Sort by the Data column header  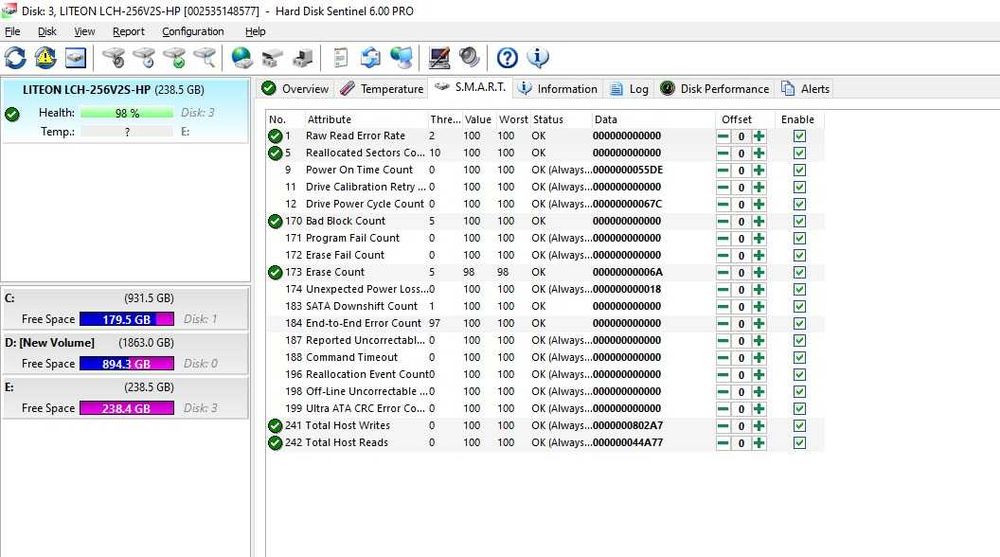point(652,119)
